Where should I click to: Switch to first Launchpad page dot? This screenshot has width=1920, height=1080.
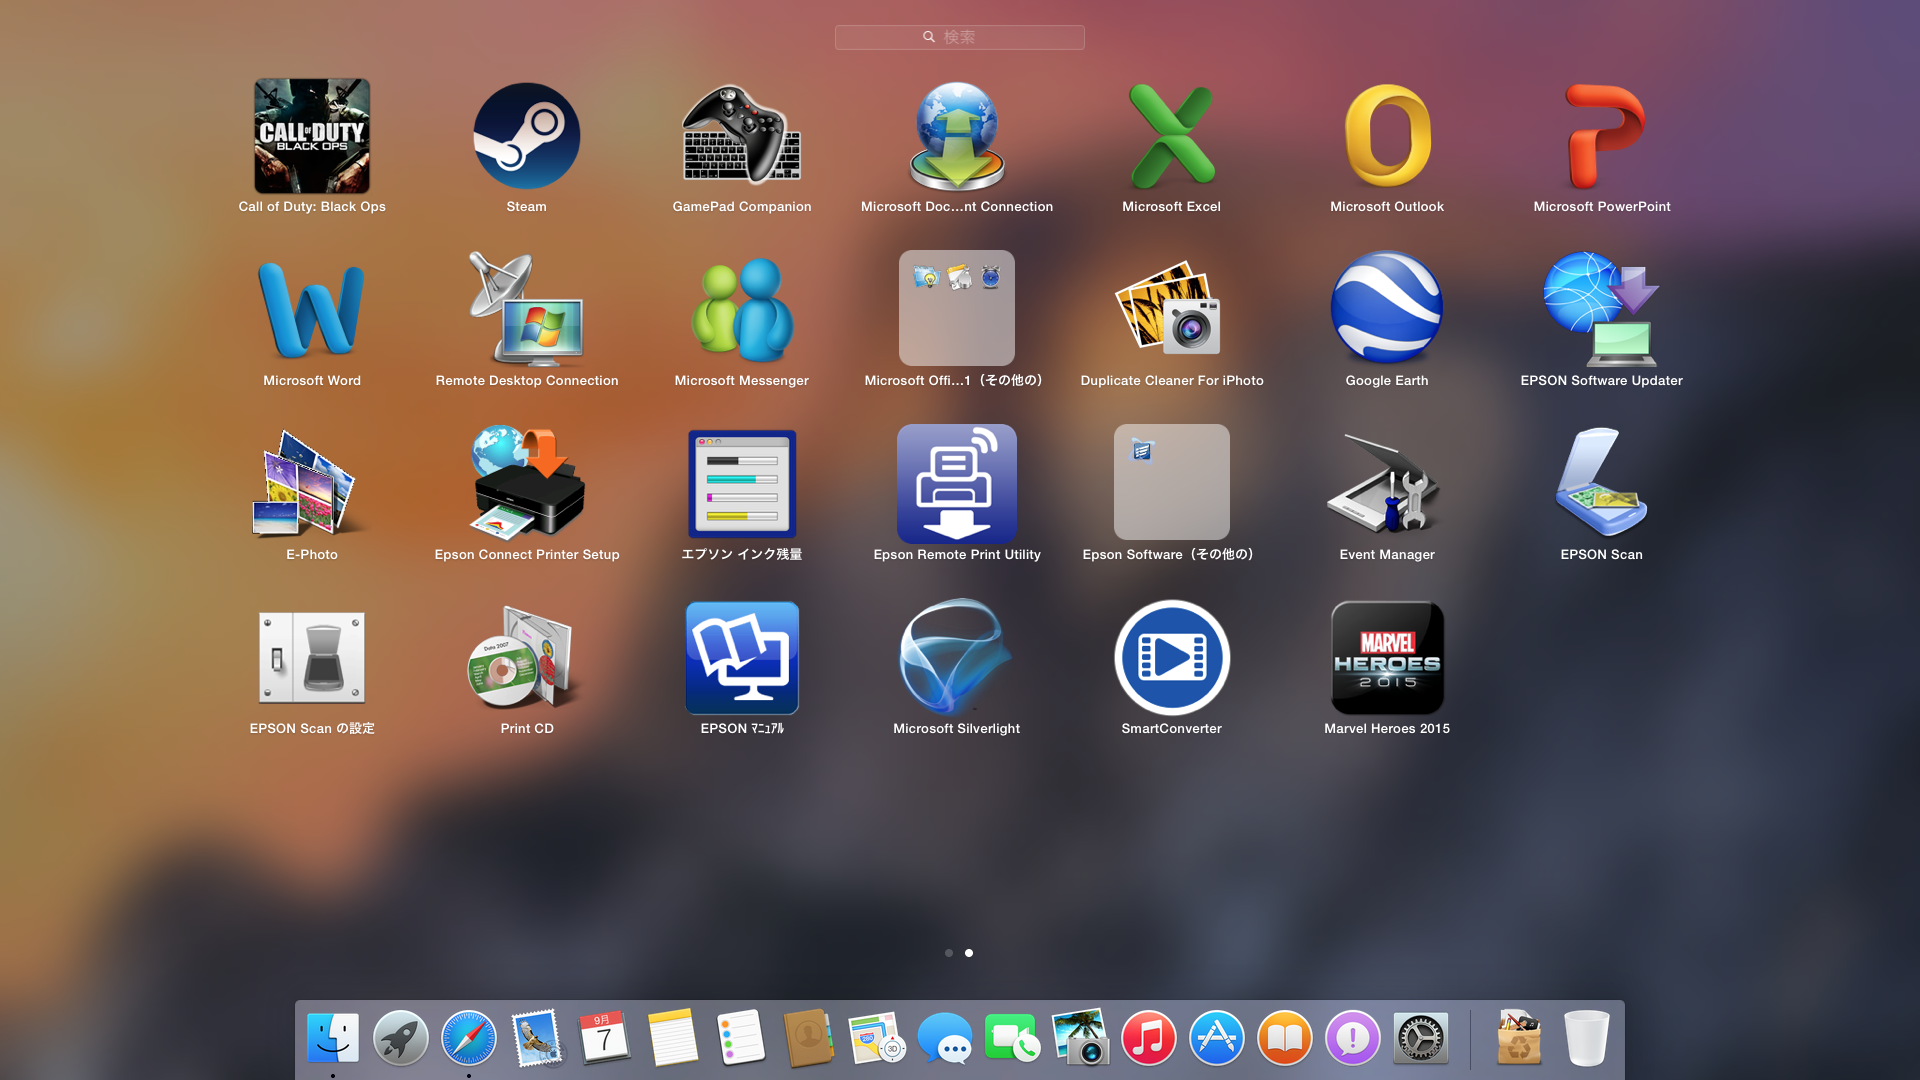(949, 953)
